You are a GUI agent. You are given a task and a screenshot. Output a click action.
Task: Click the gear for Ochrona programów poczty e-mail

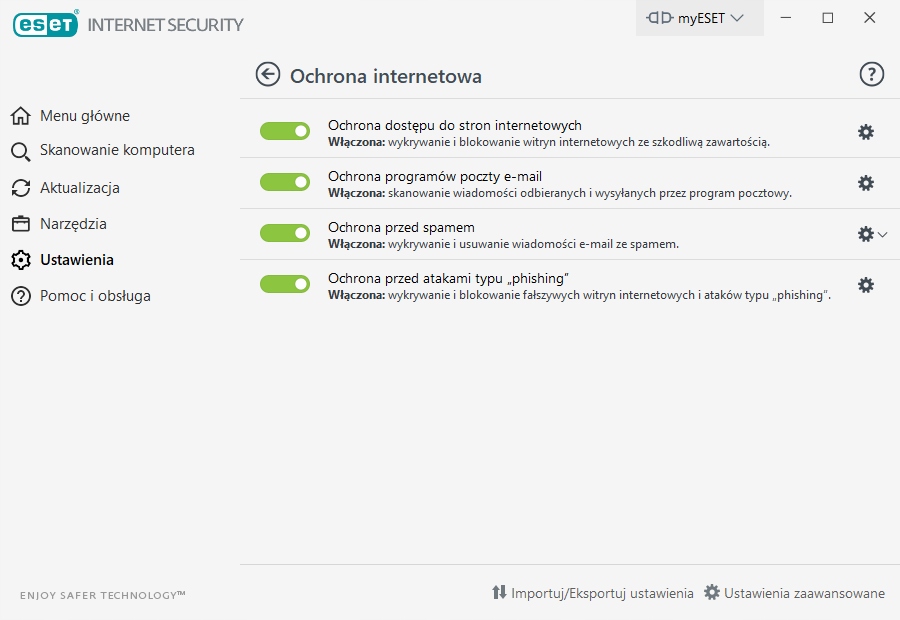866,182
